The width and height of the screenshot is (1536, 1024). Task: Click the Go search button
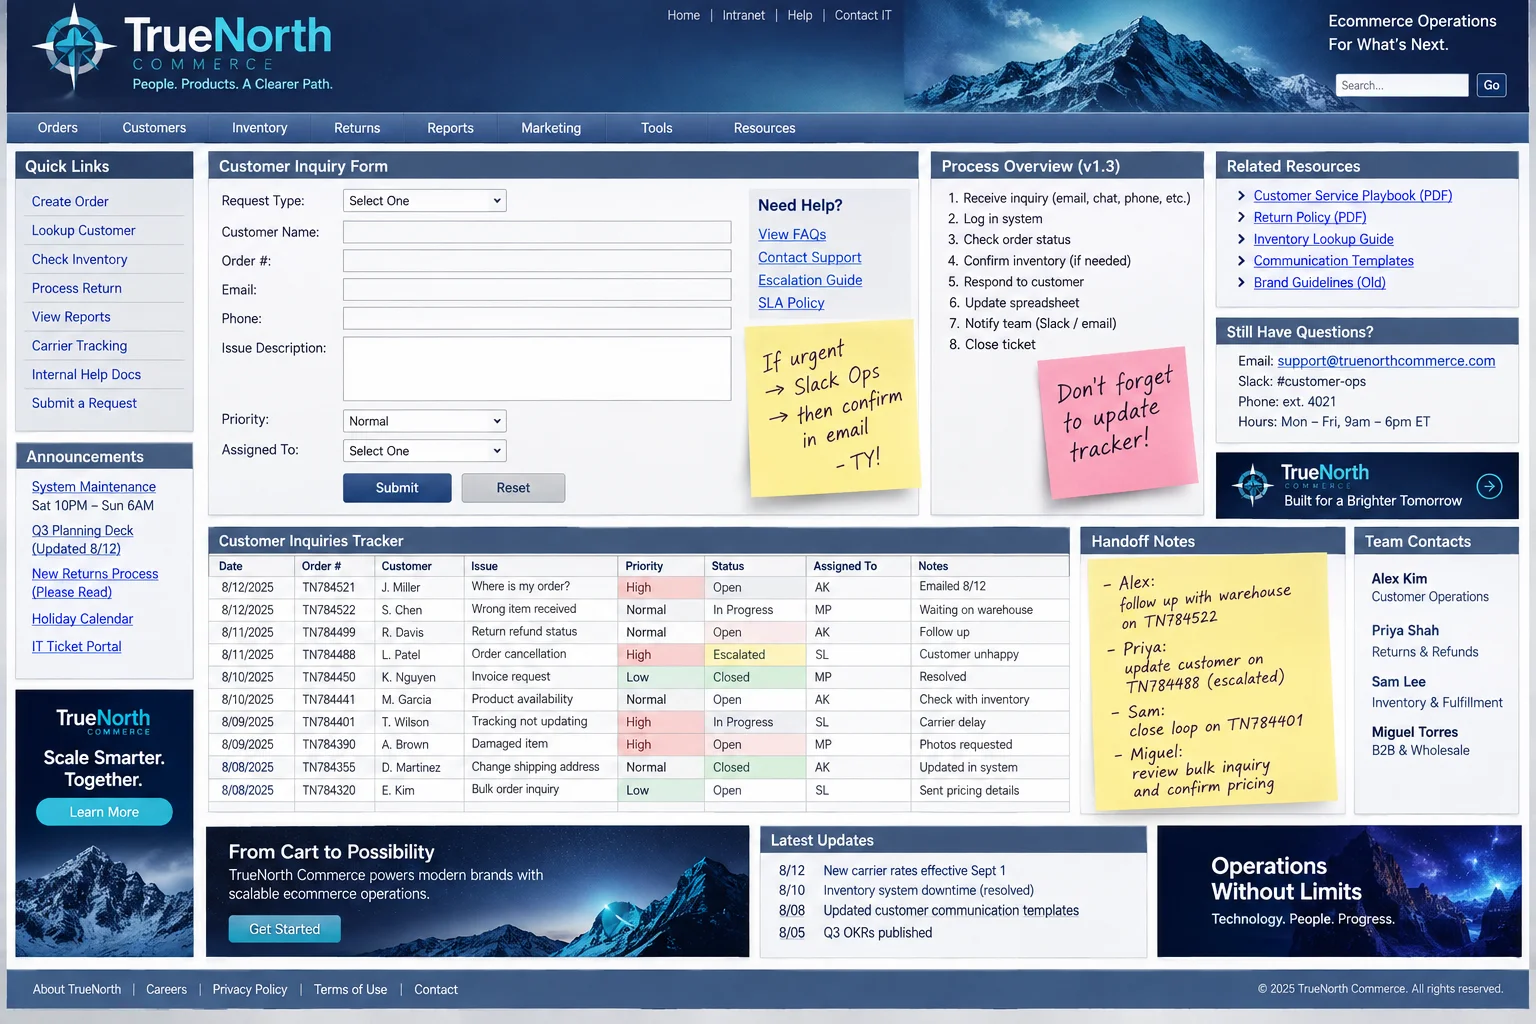1491,85
